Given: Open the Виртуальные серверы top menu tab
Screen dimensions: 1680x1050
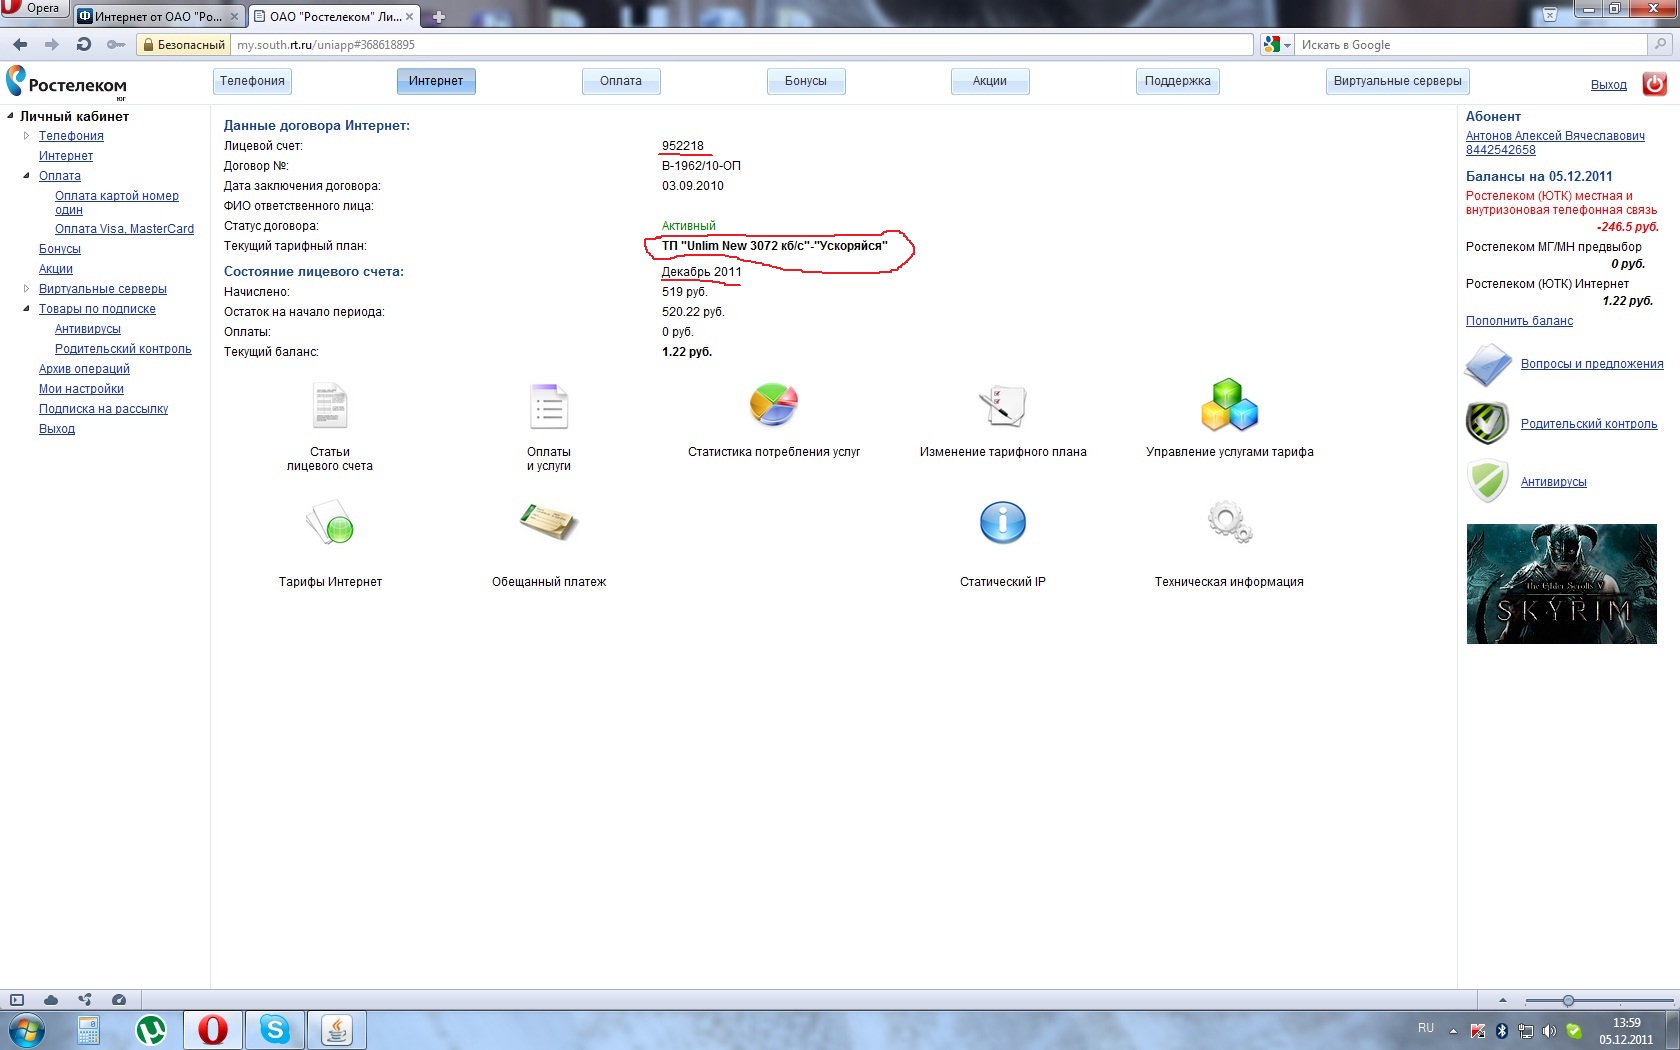Looking at the screenshot, I should (x=1397, y=81).
